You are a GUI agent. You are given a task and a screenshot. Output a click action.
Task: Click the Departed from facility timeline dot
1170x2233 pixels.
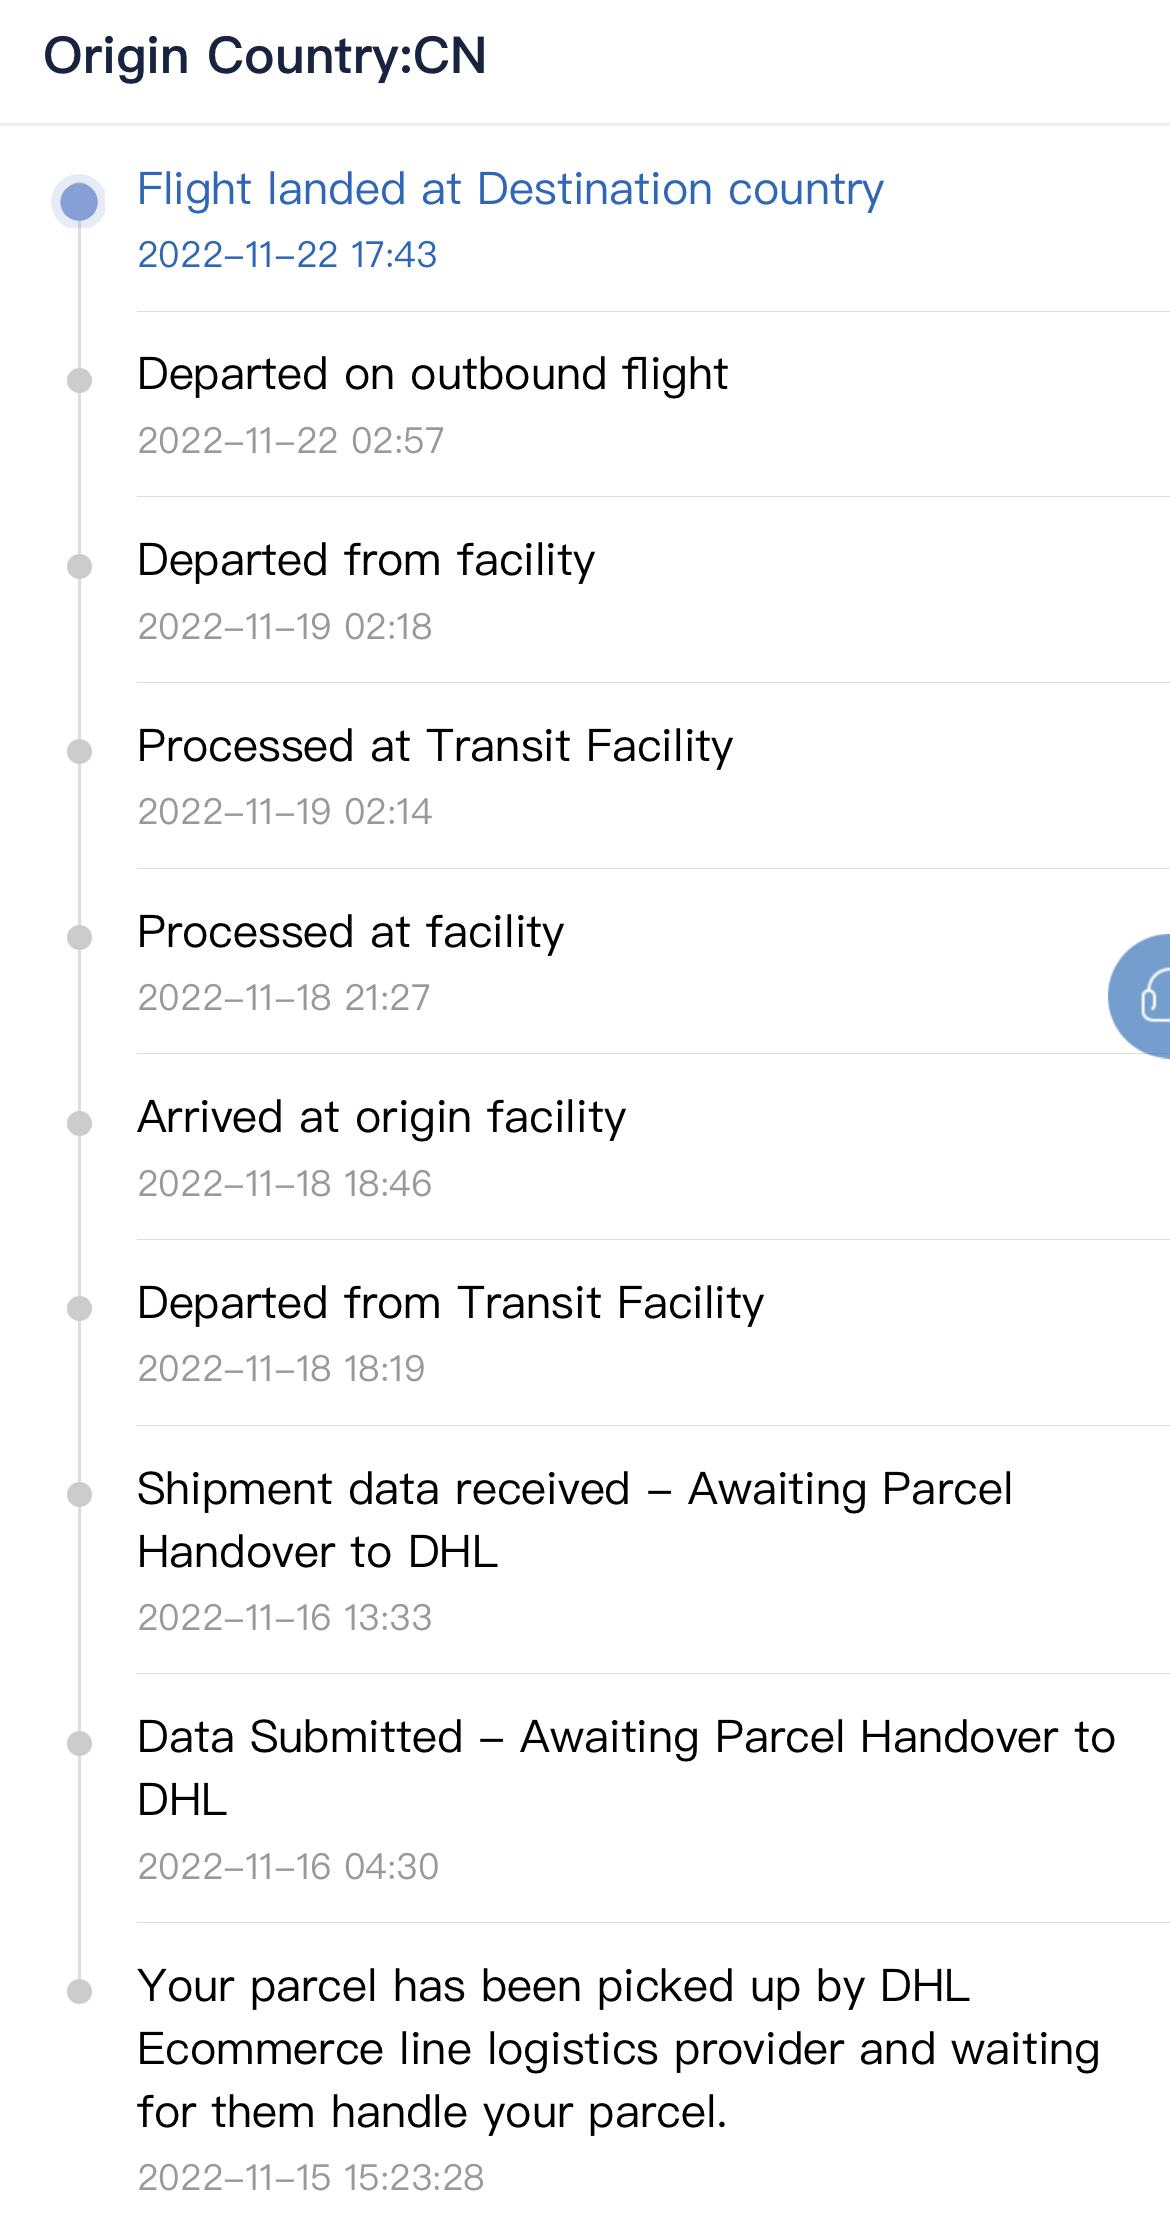pyautogui.click(x=79, y=566)
